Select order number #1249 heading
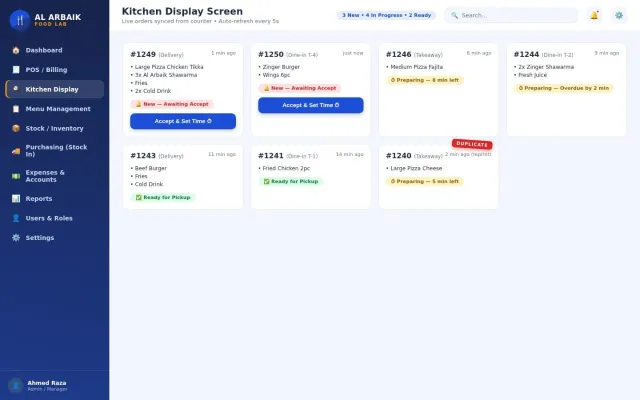The image size is (640, 400). click(x=143, y=54)
